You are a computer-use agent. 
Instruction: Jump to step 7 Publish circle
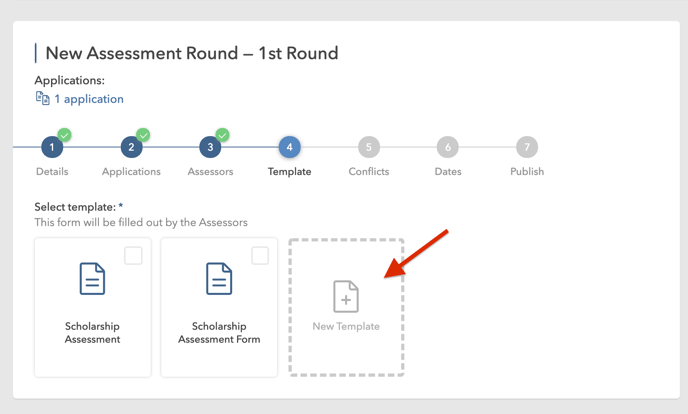pyautogui.click(x=527, y=147)
